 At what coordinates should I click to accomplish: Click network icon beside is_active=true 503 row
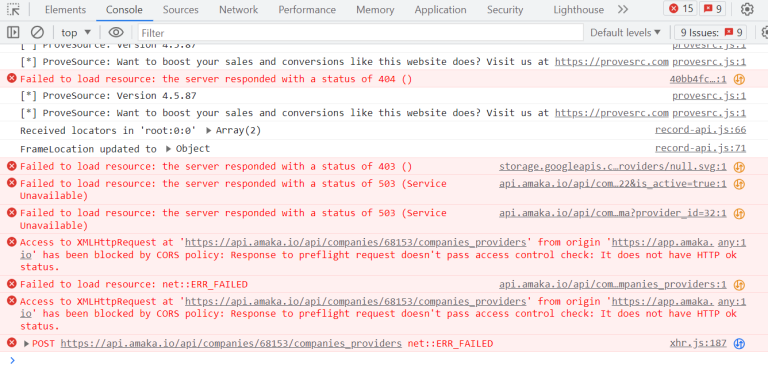point(739,184)
